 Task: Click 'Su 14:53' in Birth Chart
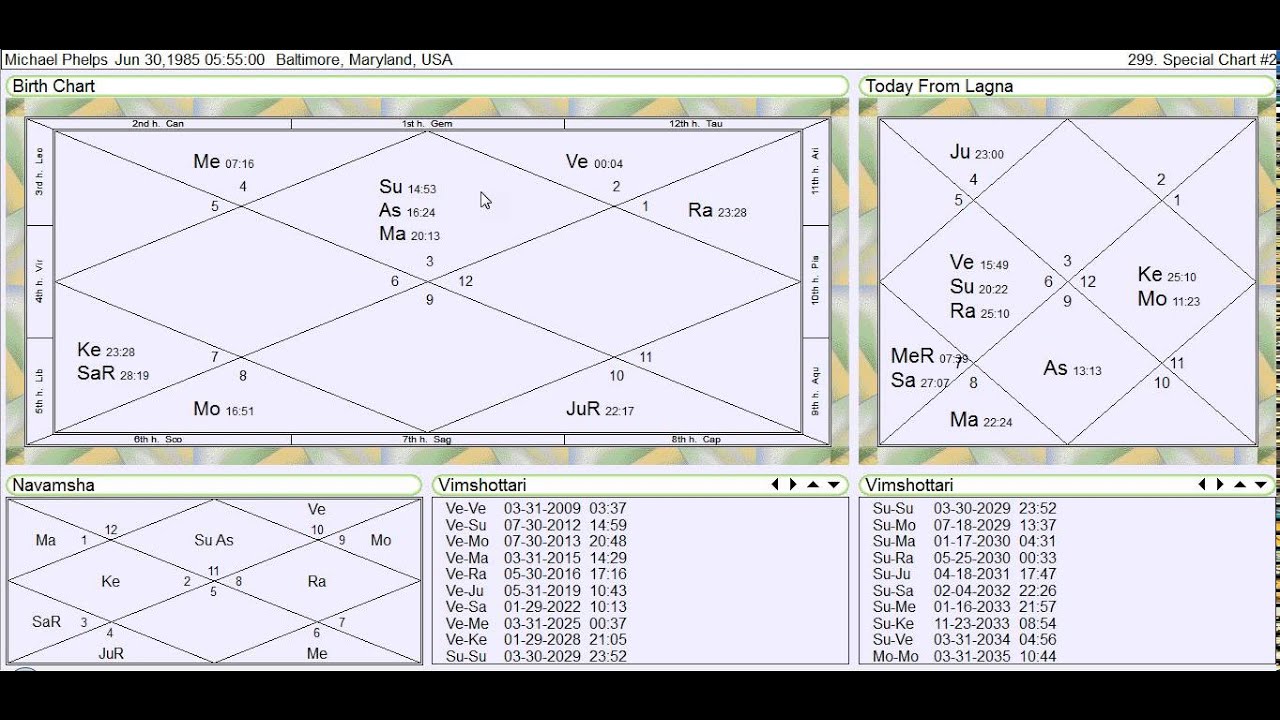tap(407, 187)
